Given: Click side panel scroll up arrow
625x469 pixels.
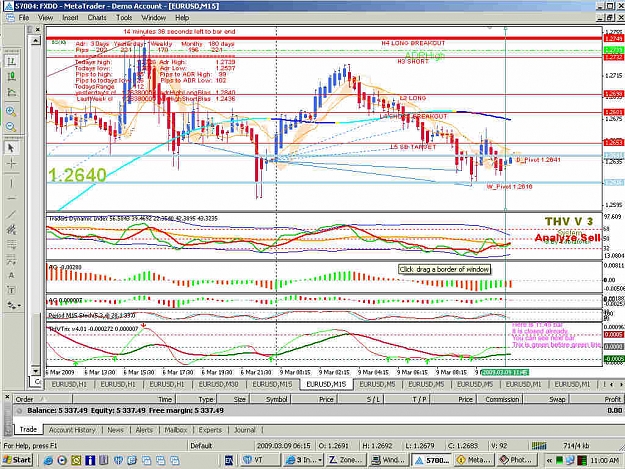Looking at the screenshot, I should [35, 41].
